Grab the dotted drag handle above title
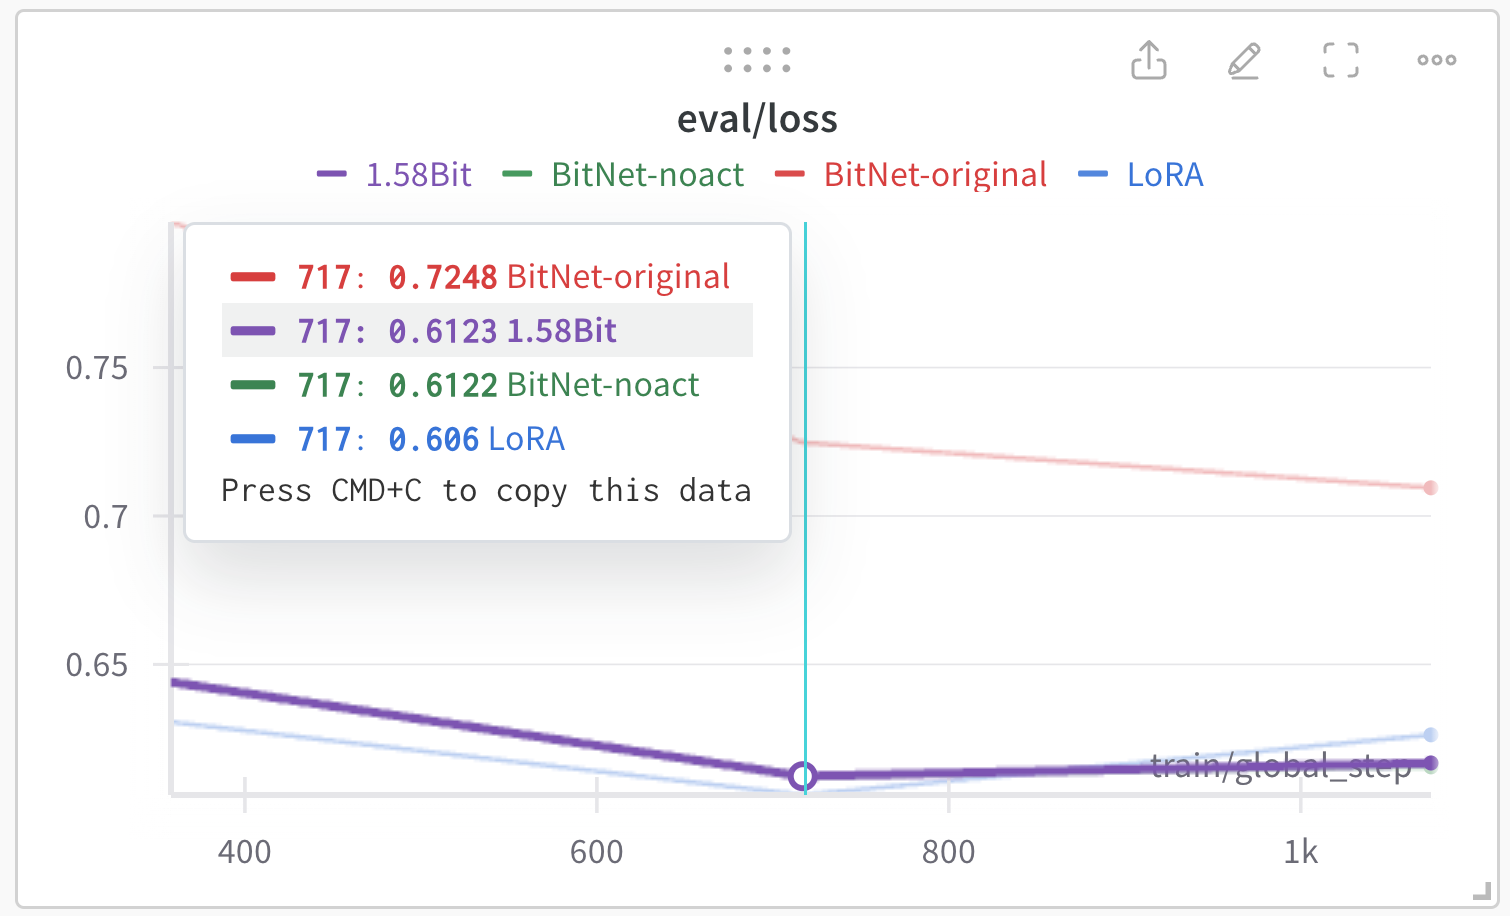The height and width of the screenshot is (916, 1510). [757, 59]
